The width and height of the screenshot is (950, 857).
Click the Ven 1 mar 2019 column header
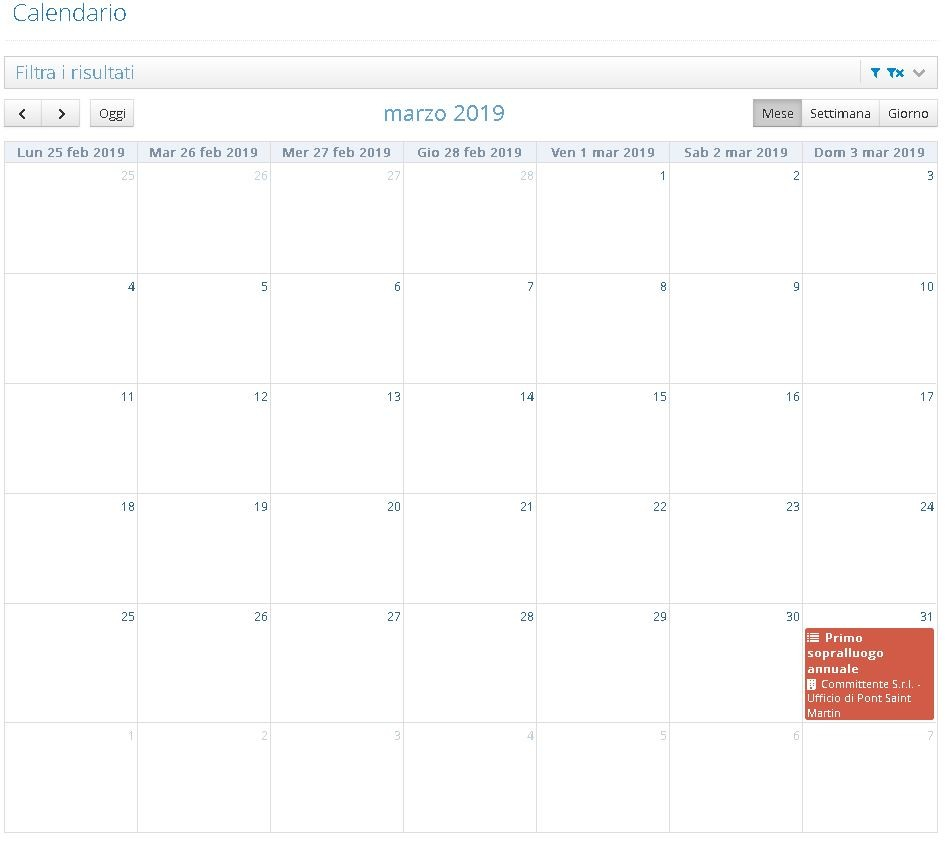pos(603,153)
